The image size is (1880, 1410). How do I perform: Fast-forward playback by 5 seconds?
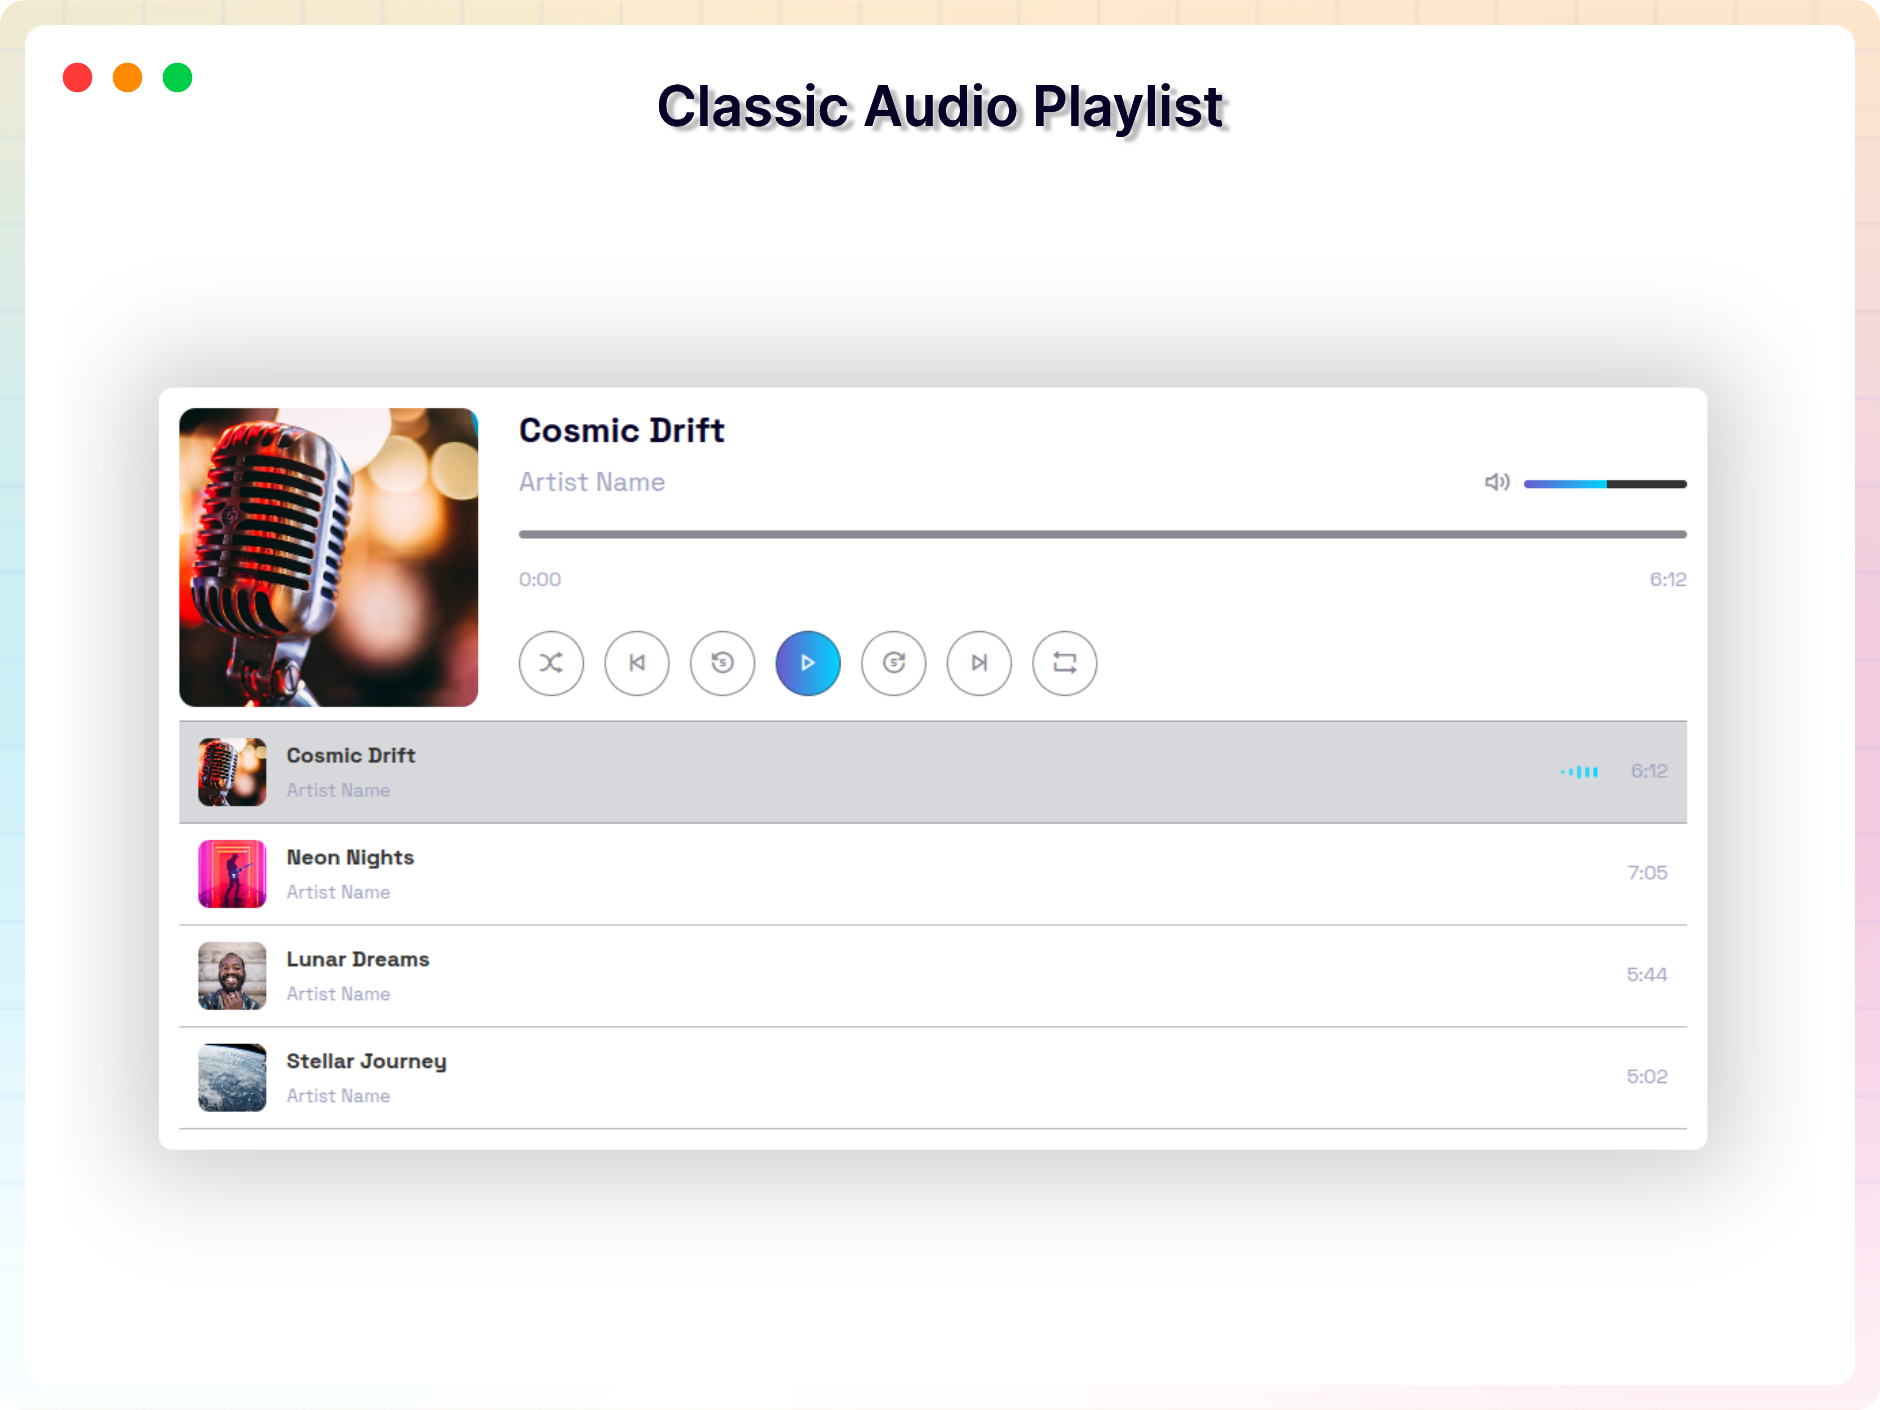893,663
